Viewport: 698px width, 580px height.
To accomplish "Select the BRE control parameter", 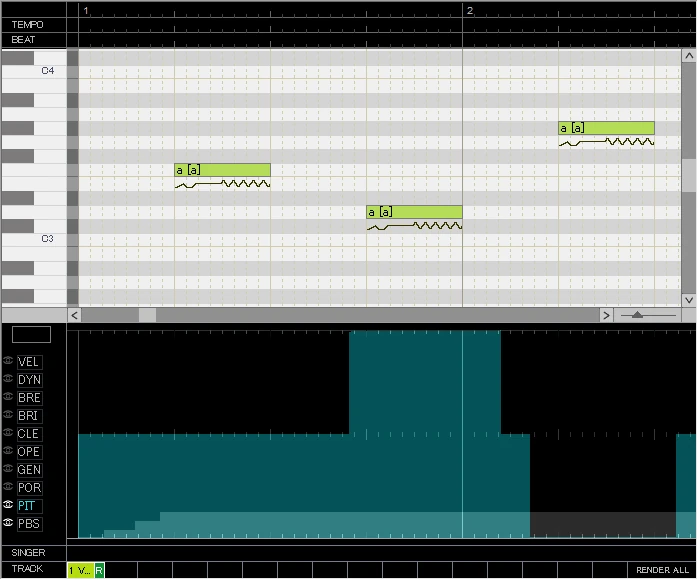I will point(29,397).
